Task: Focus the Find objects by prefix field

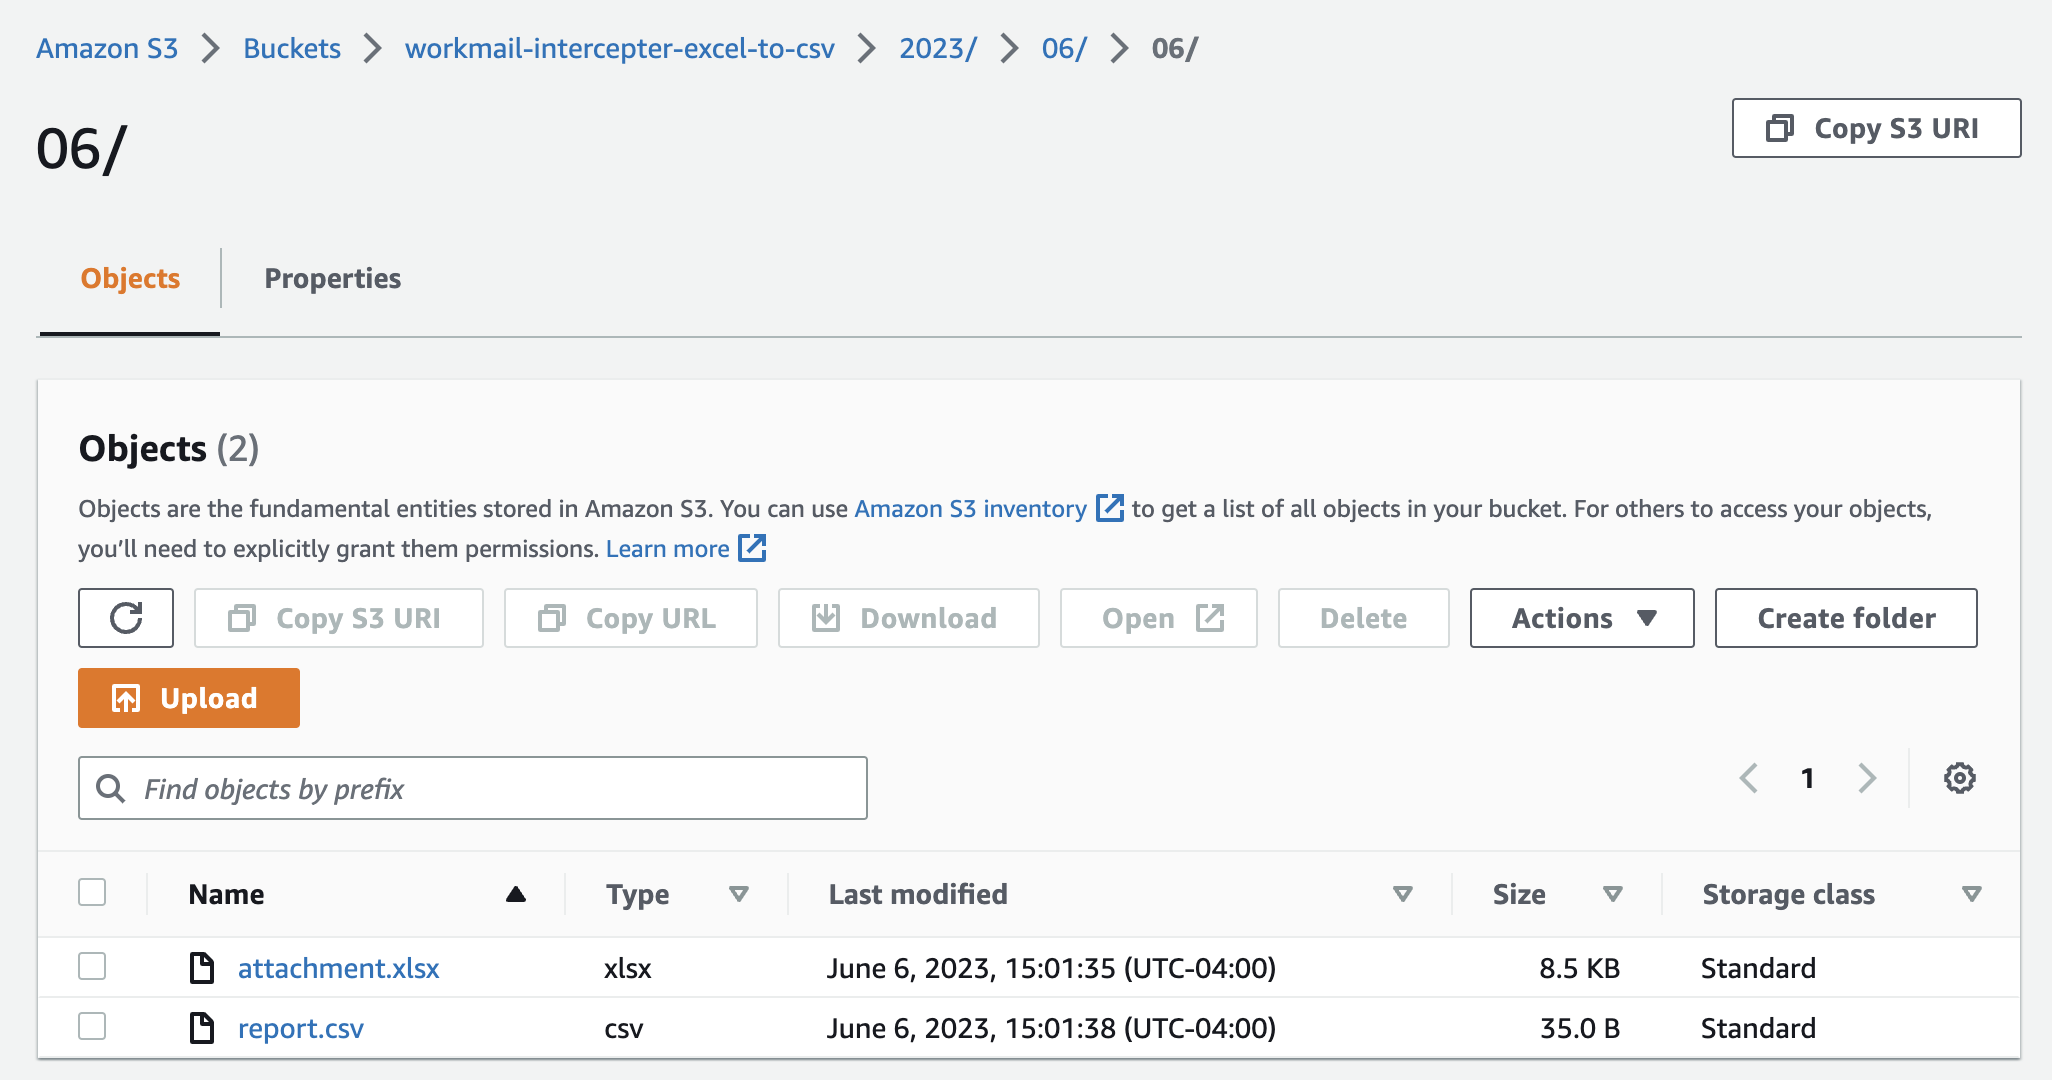Action: pos(473,788)
